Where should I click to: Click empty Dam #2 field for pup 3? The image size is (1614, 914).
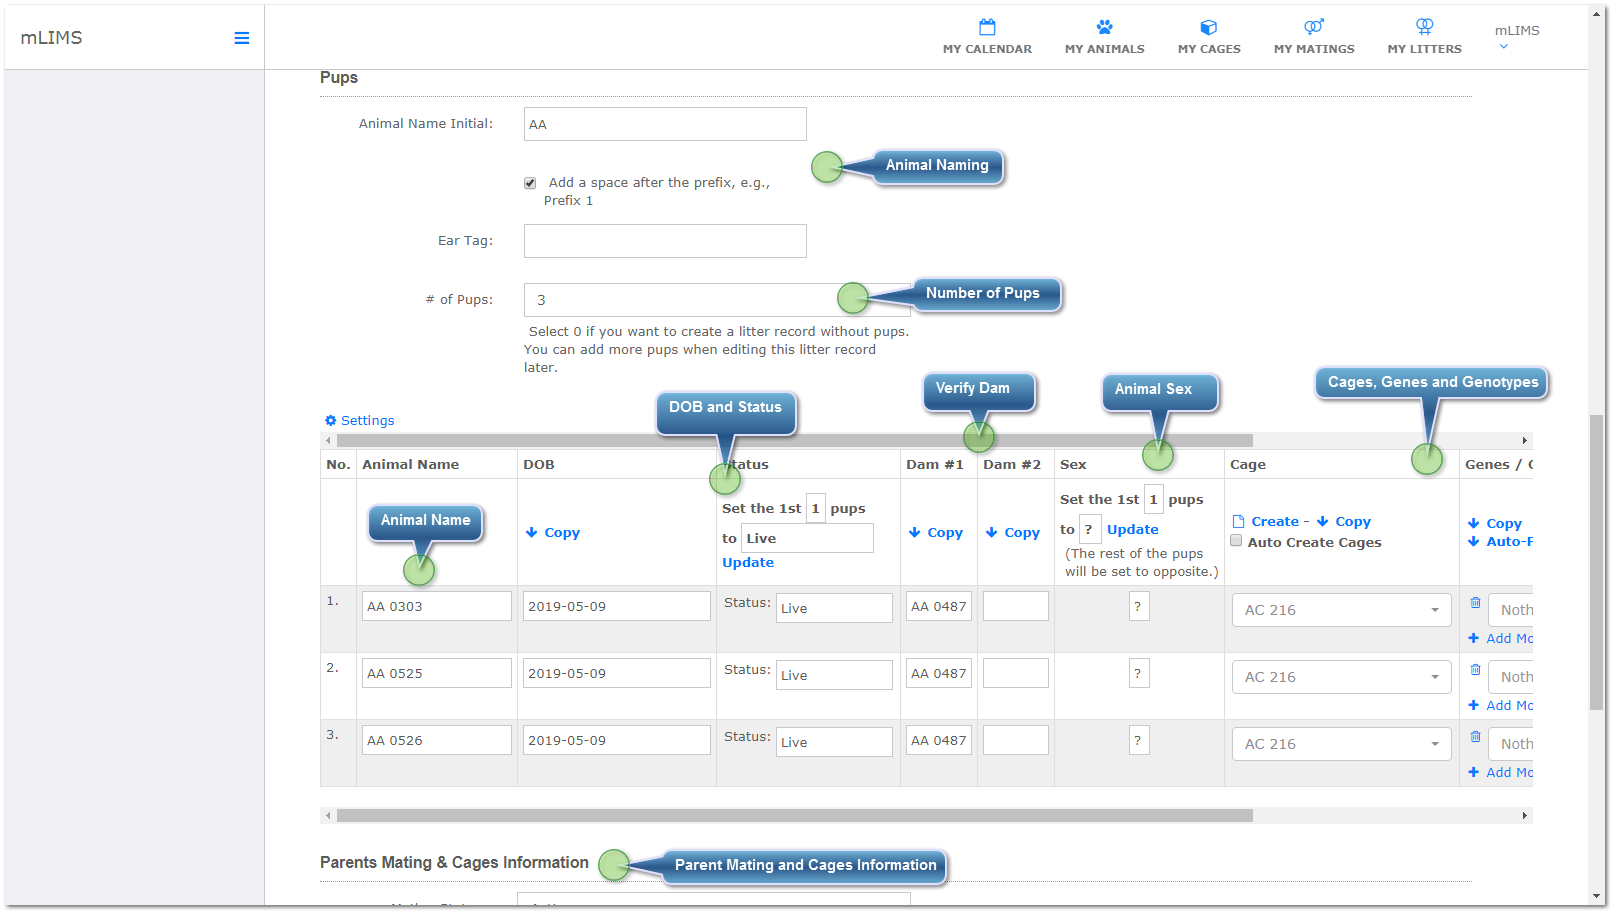click(1016, 740)
